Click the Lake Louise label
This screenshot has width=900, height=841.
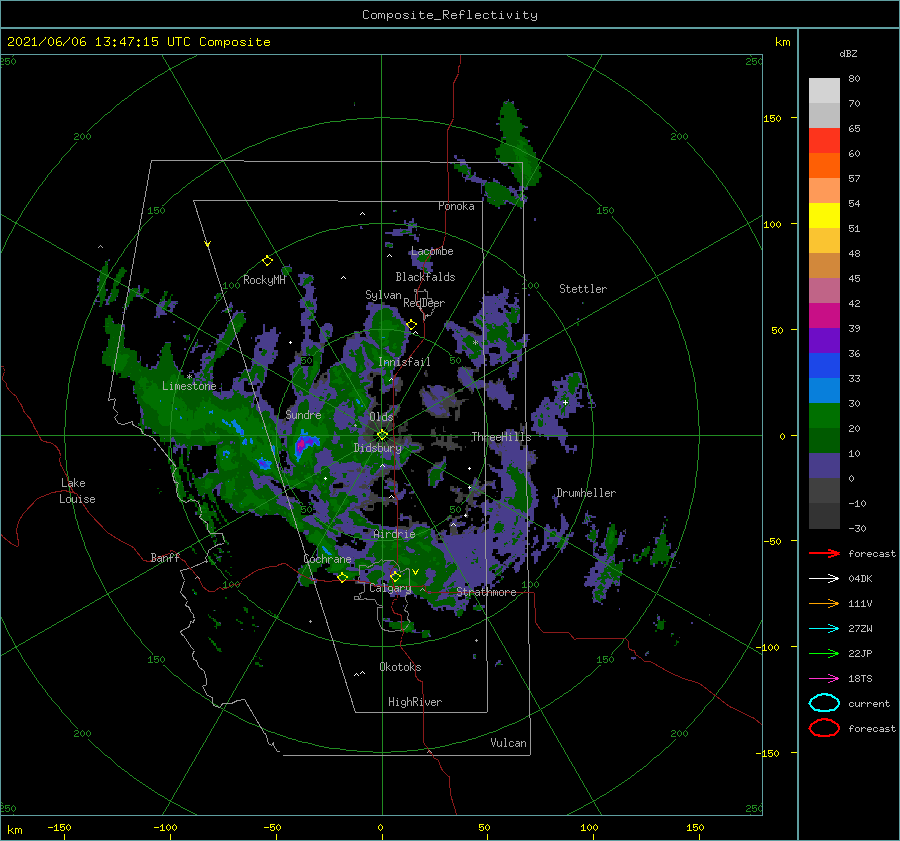[77, 491]
